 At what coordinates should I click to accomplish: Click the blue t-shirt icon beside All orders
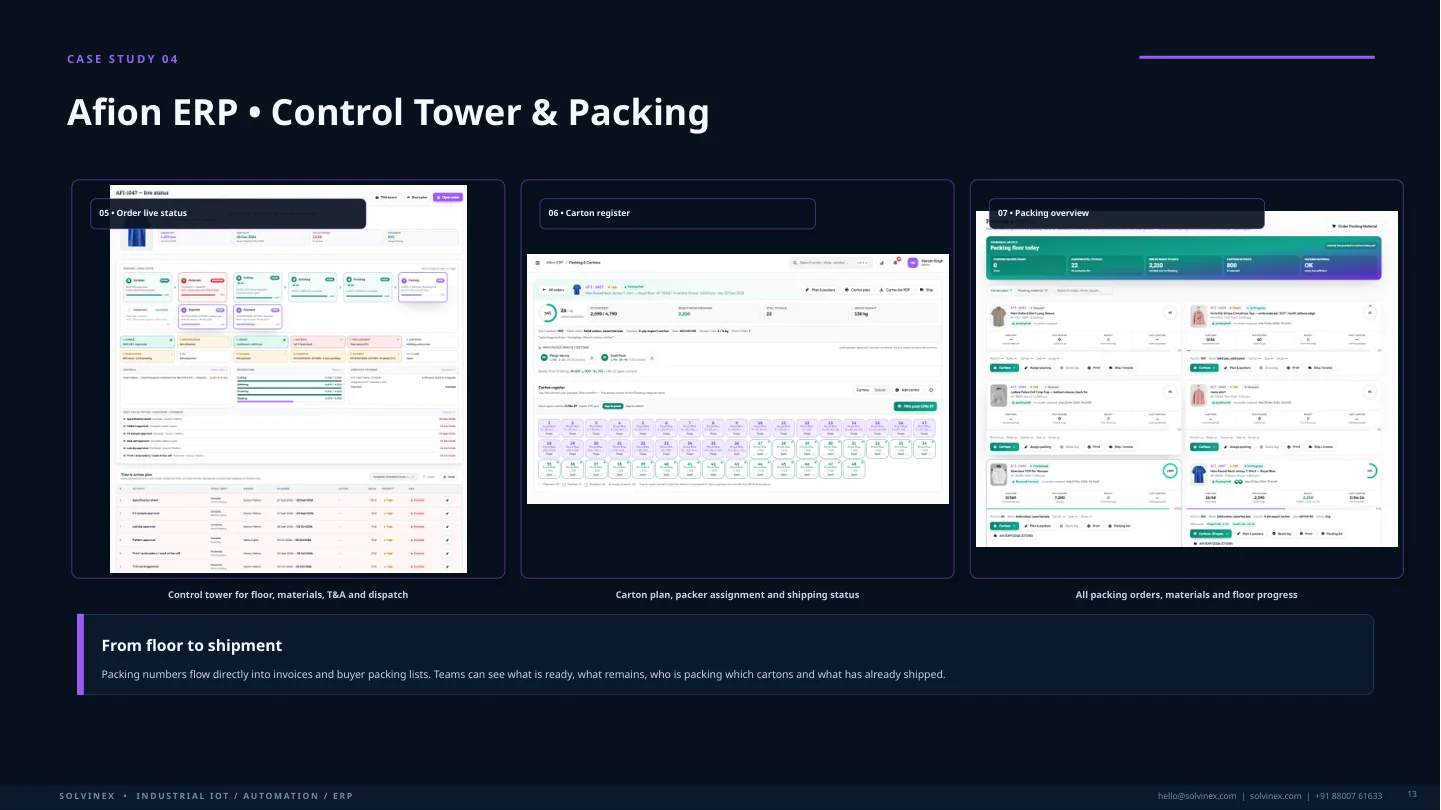tap(576, 289)
